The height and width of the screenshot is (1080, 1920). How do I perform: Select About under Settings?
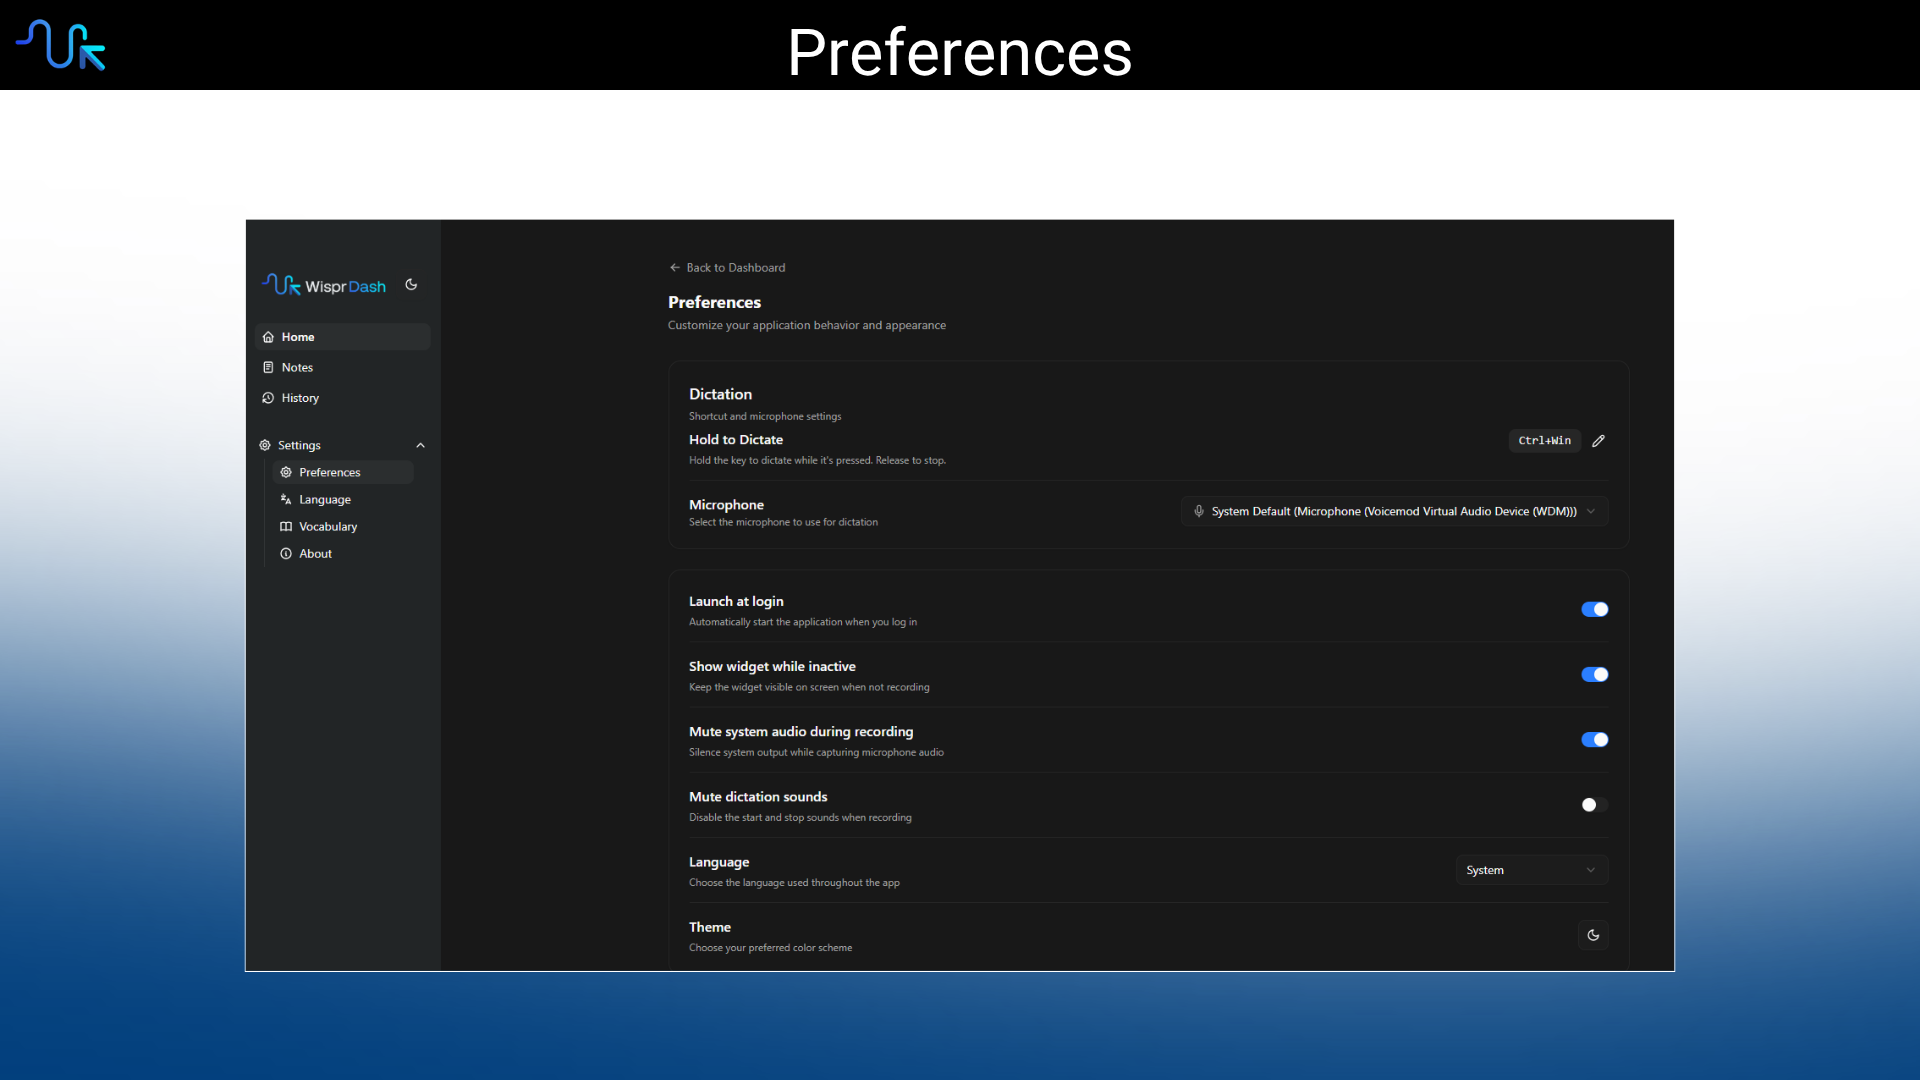343,553
